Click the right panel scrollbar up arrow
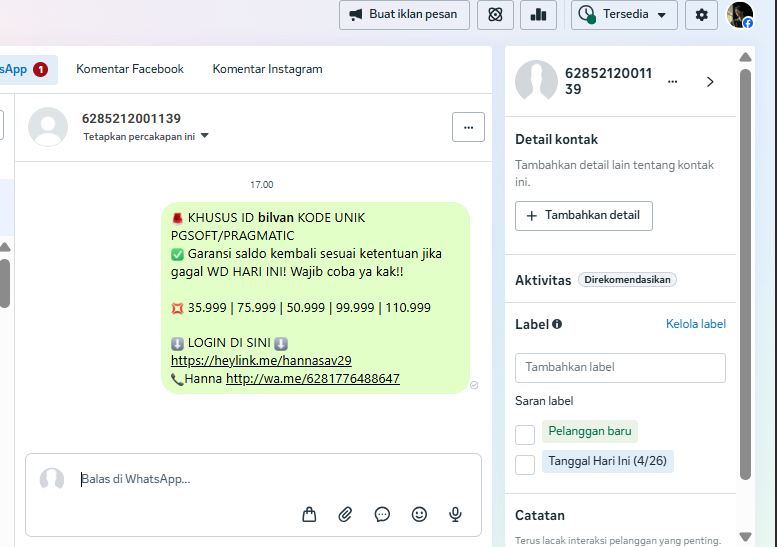Image resolution: width=777 pixels, height=547 pixels. tap(745, 57)
